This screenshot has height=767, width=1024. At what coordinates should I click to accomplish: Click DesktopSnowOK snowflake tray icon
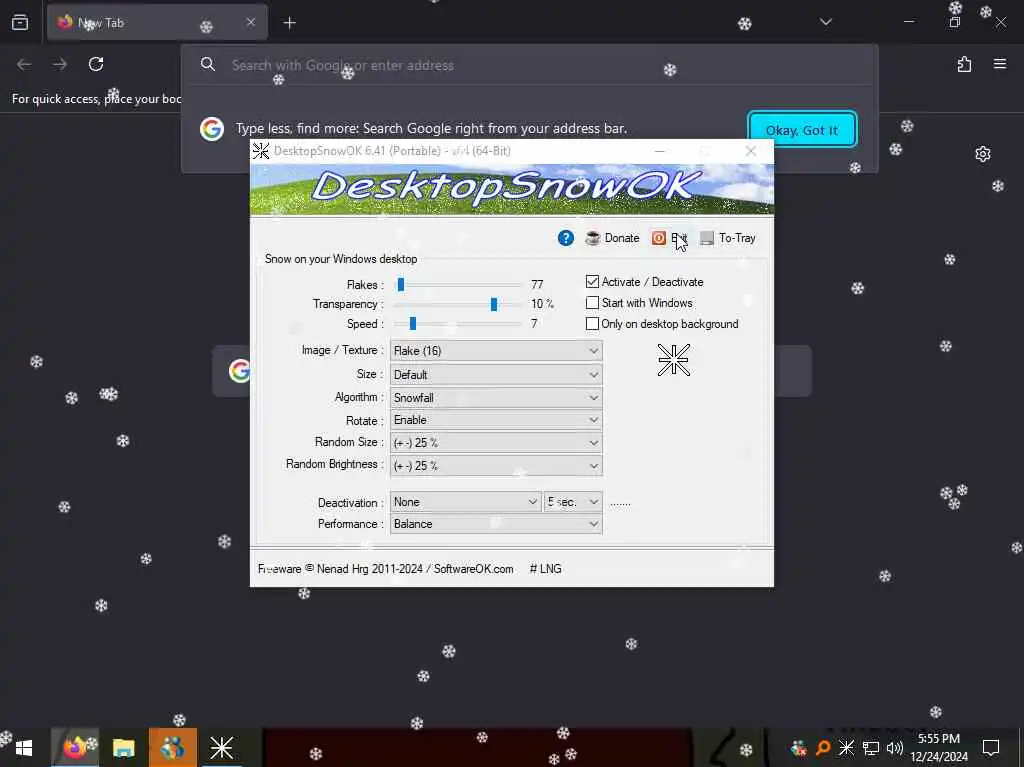pos(846,747)
